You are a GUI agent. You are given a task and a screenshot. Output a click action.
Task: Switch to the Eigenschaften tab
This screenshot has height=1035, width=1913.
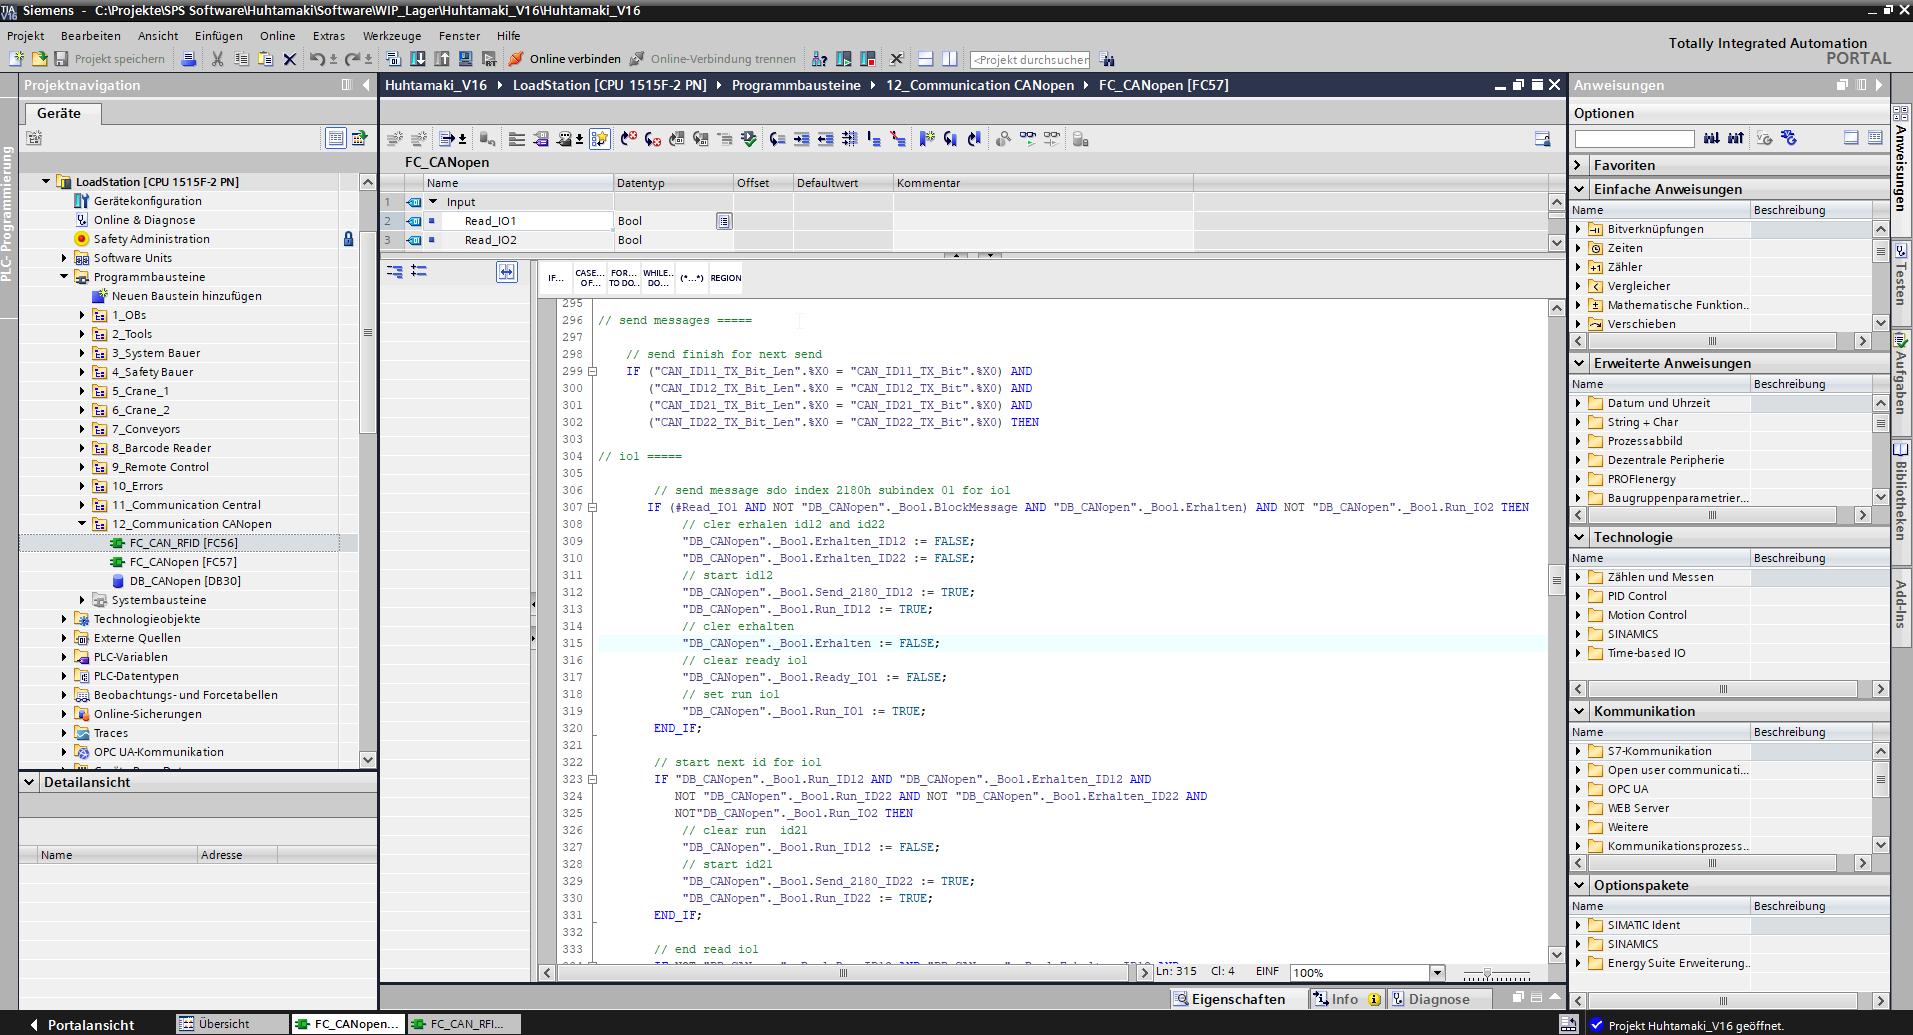click(x=1239, y=999)
